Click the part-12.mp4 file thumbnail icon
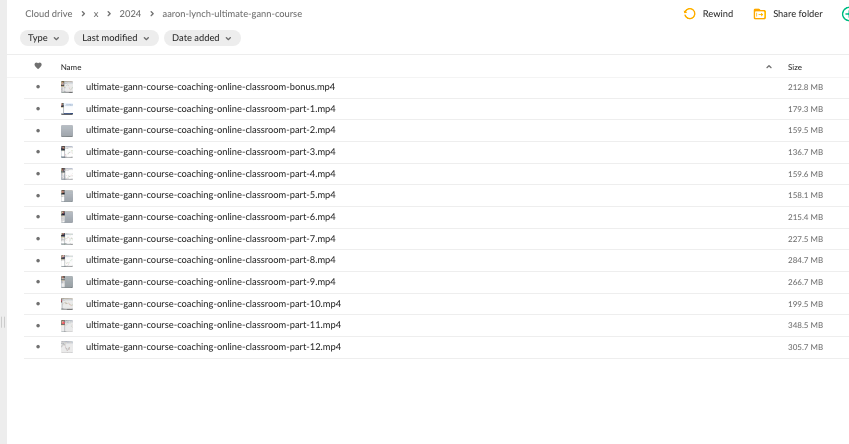The width and height of the screenshot is (849, 444). tap(67, 347)
